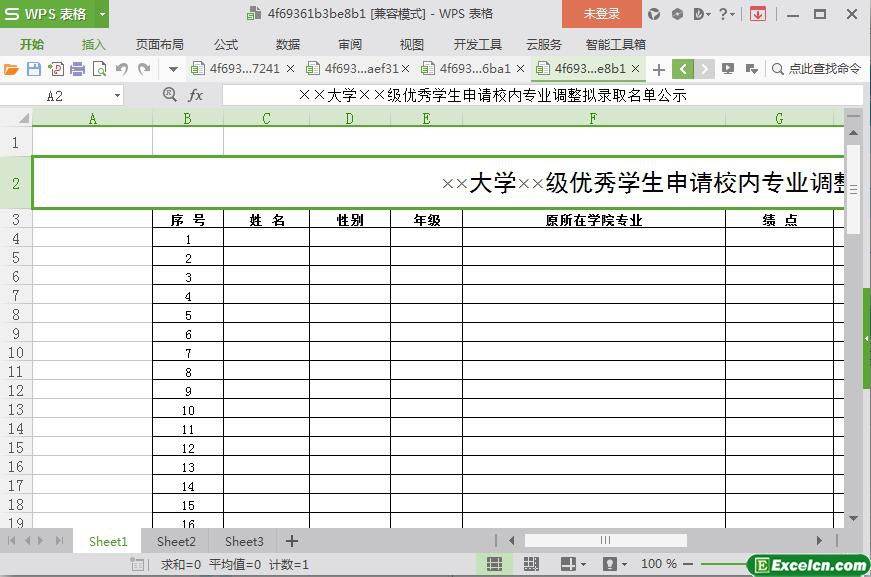Toggle Normal view in status bar

point(494,564)
